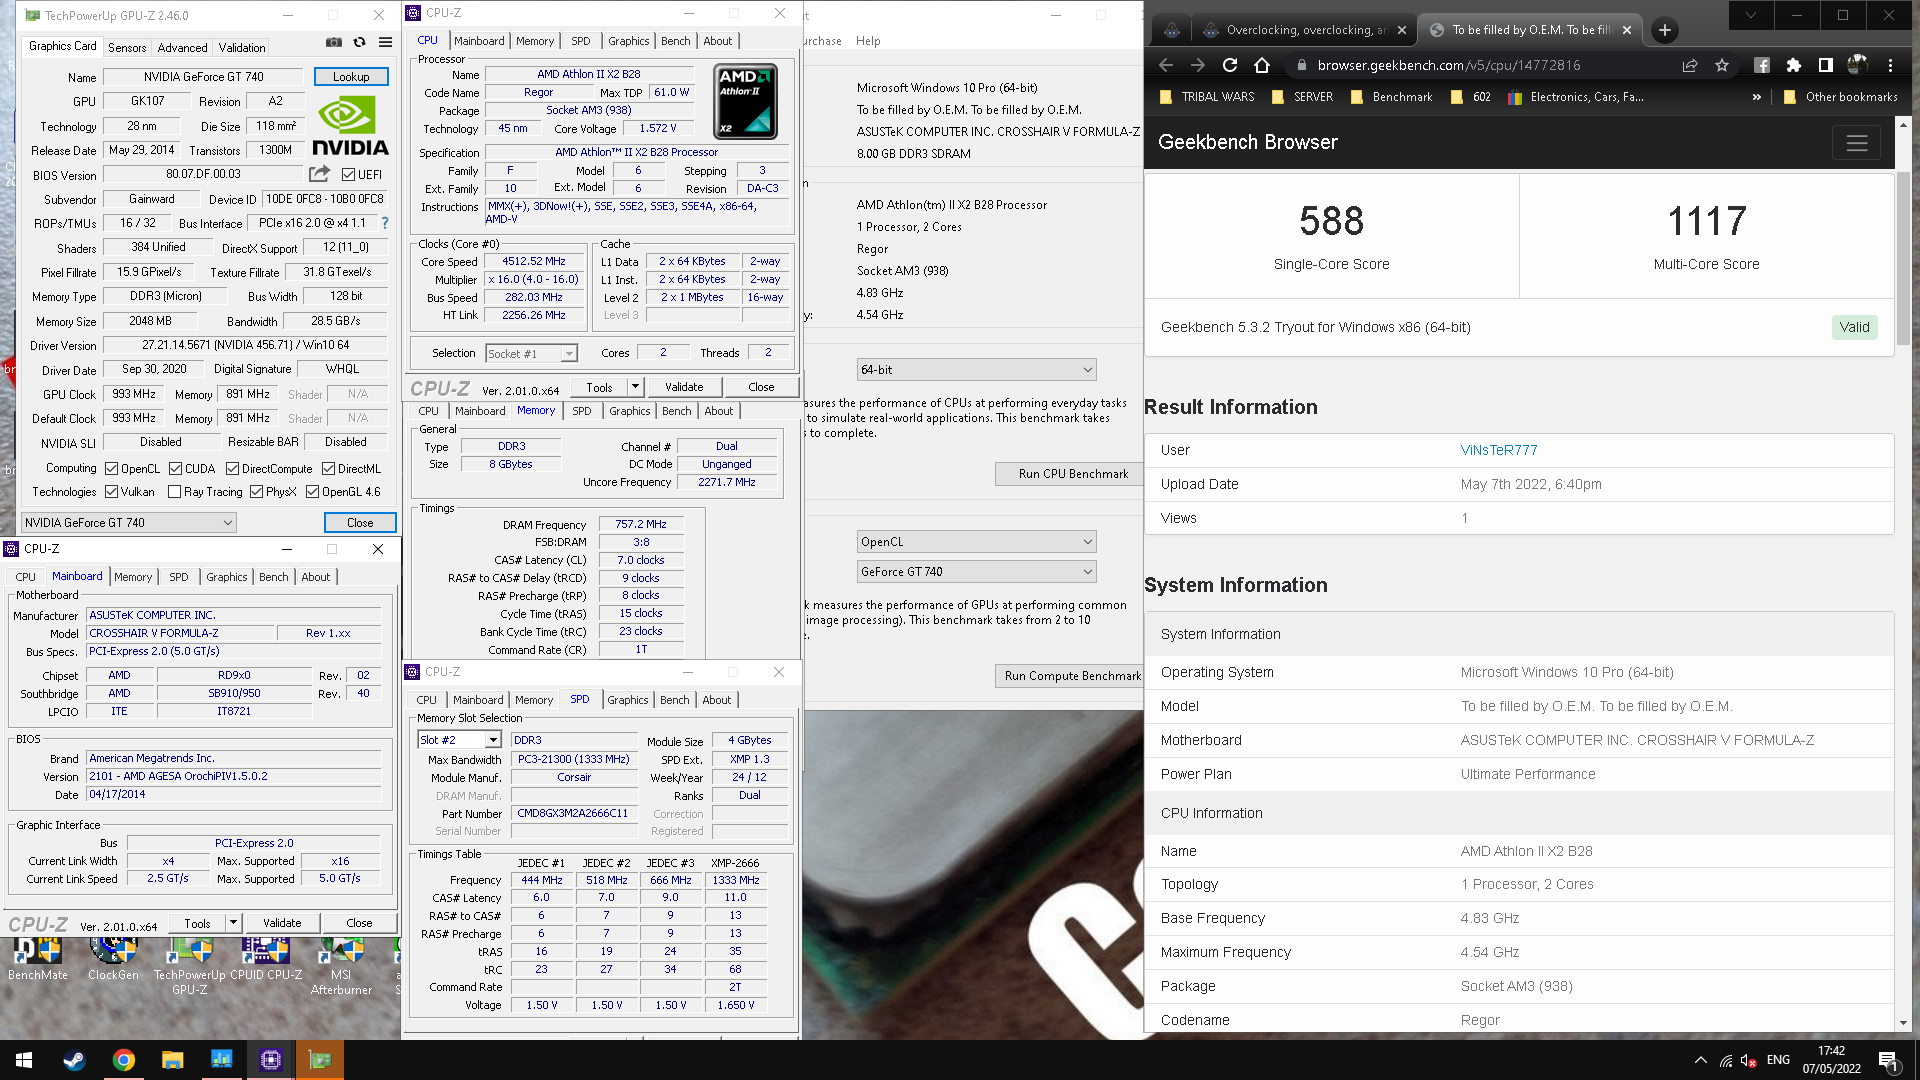This screenshot has width=1920, height=1080.
Task: Open Windows Start menu
Action: (24, 1060)
